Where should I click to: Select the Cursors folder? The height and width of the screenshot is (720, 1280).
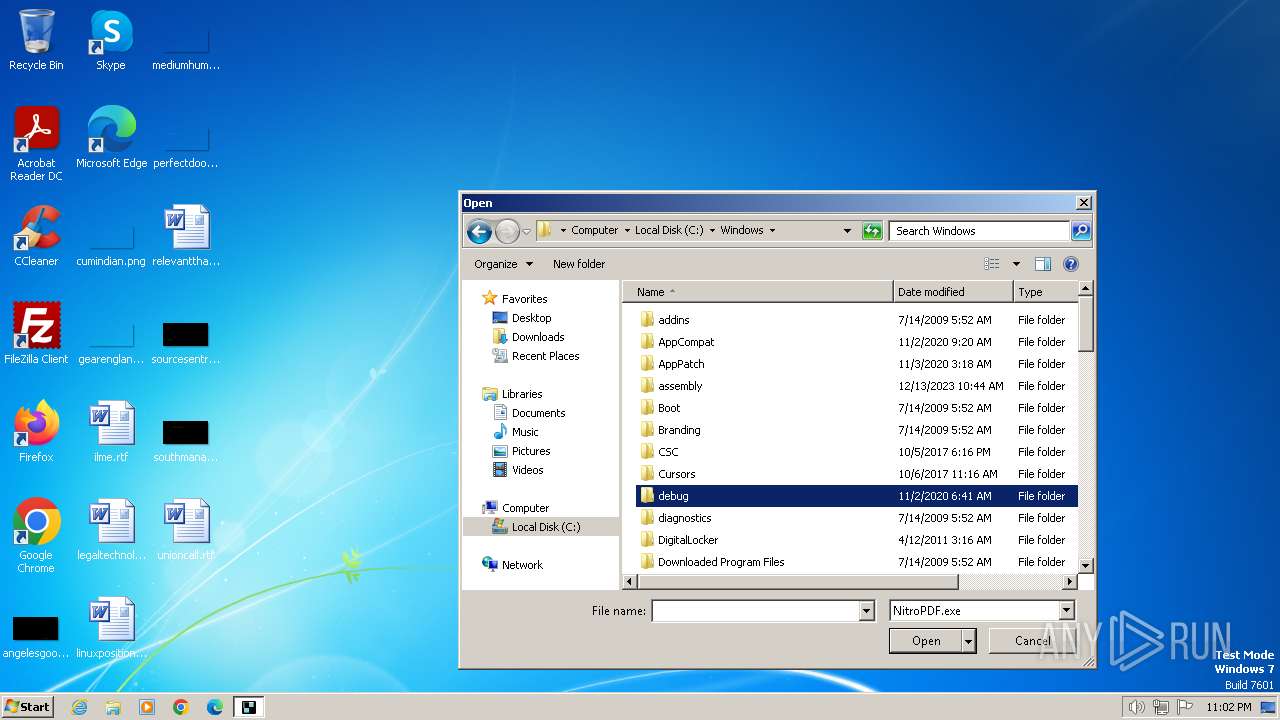(676, 474)
